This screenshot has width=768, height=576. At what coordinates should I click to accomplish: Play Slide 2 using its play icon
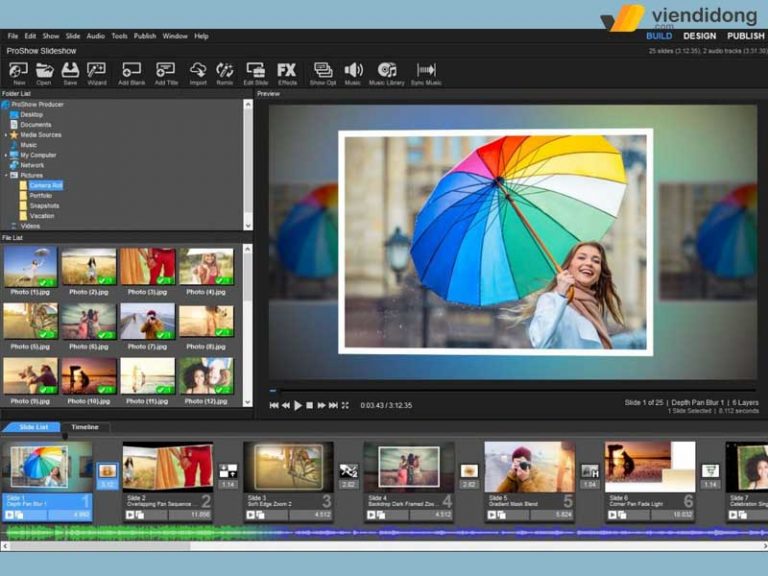[x=130, y=515]
